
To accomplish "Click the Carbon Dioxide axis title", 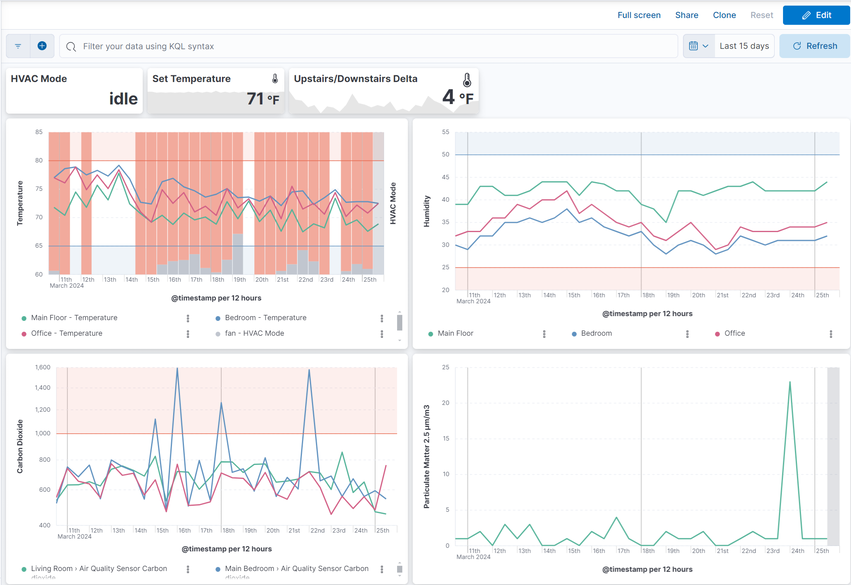I will coord(20,446).
